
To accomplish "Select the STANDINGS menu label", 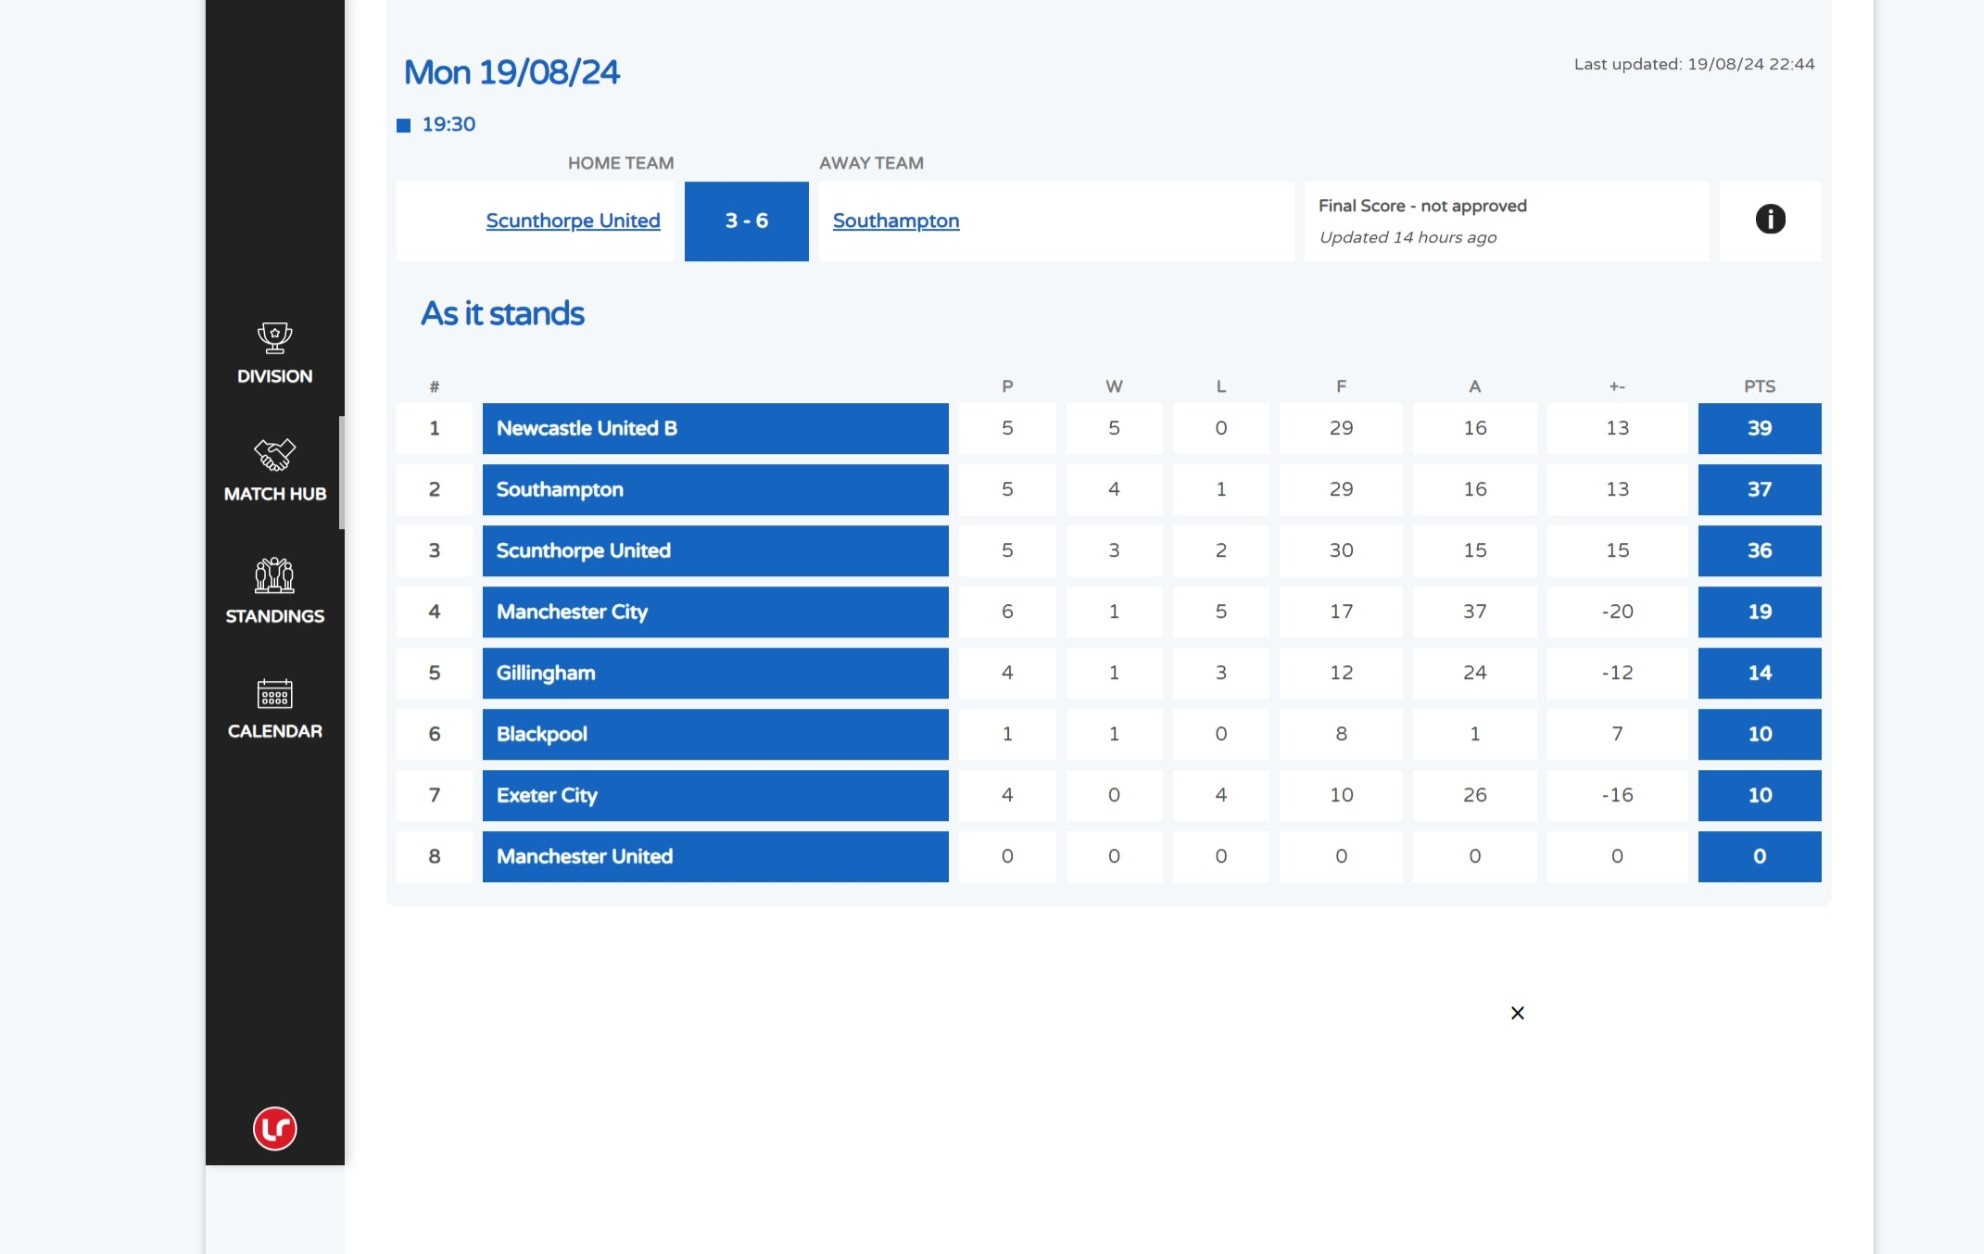I will (x=275, y=616).
